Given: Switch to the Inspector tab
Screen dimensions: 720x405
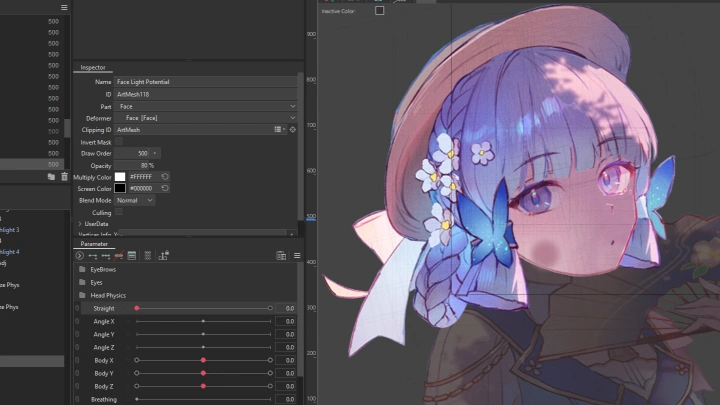Looking at the screenshot, I should pyautogui.click(x=93, y=68).
